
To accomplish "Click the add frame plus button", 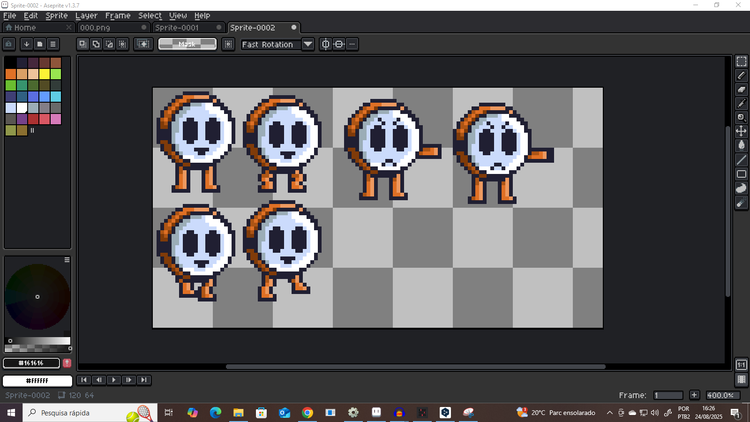I will pyautogui.click(x=694, y=395).
